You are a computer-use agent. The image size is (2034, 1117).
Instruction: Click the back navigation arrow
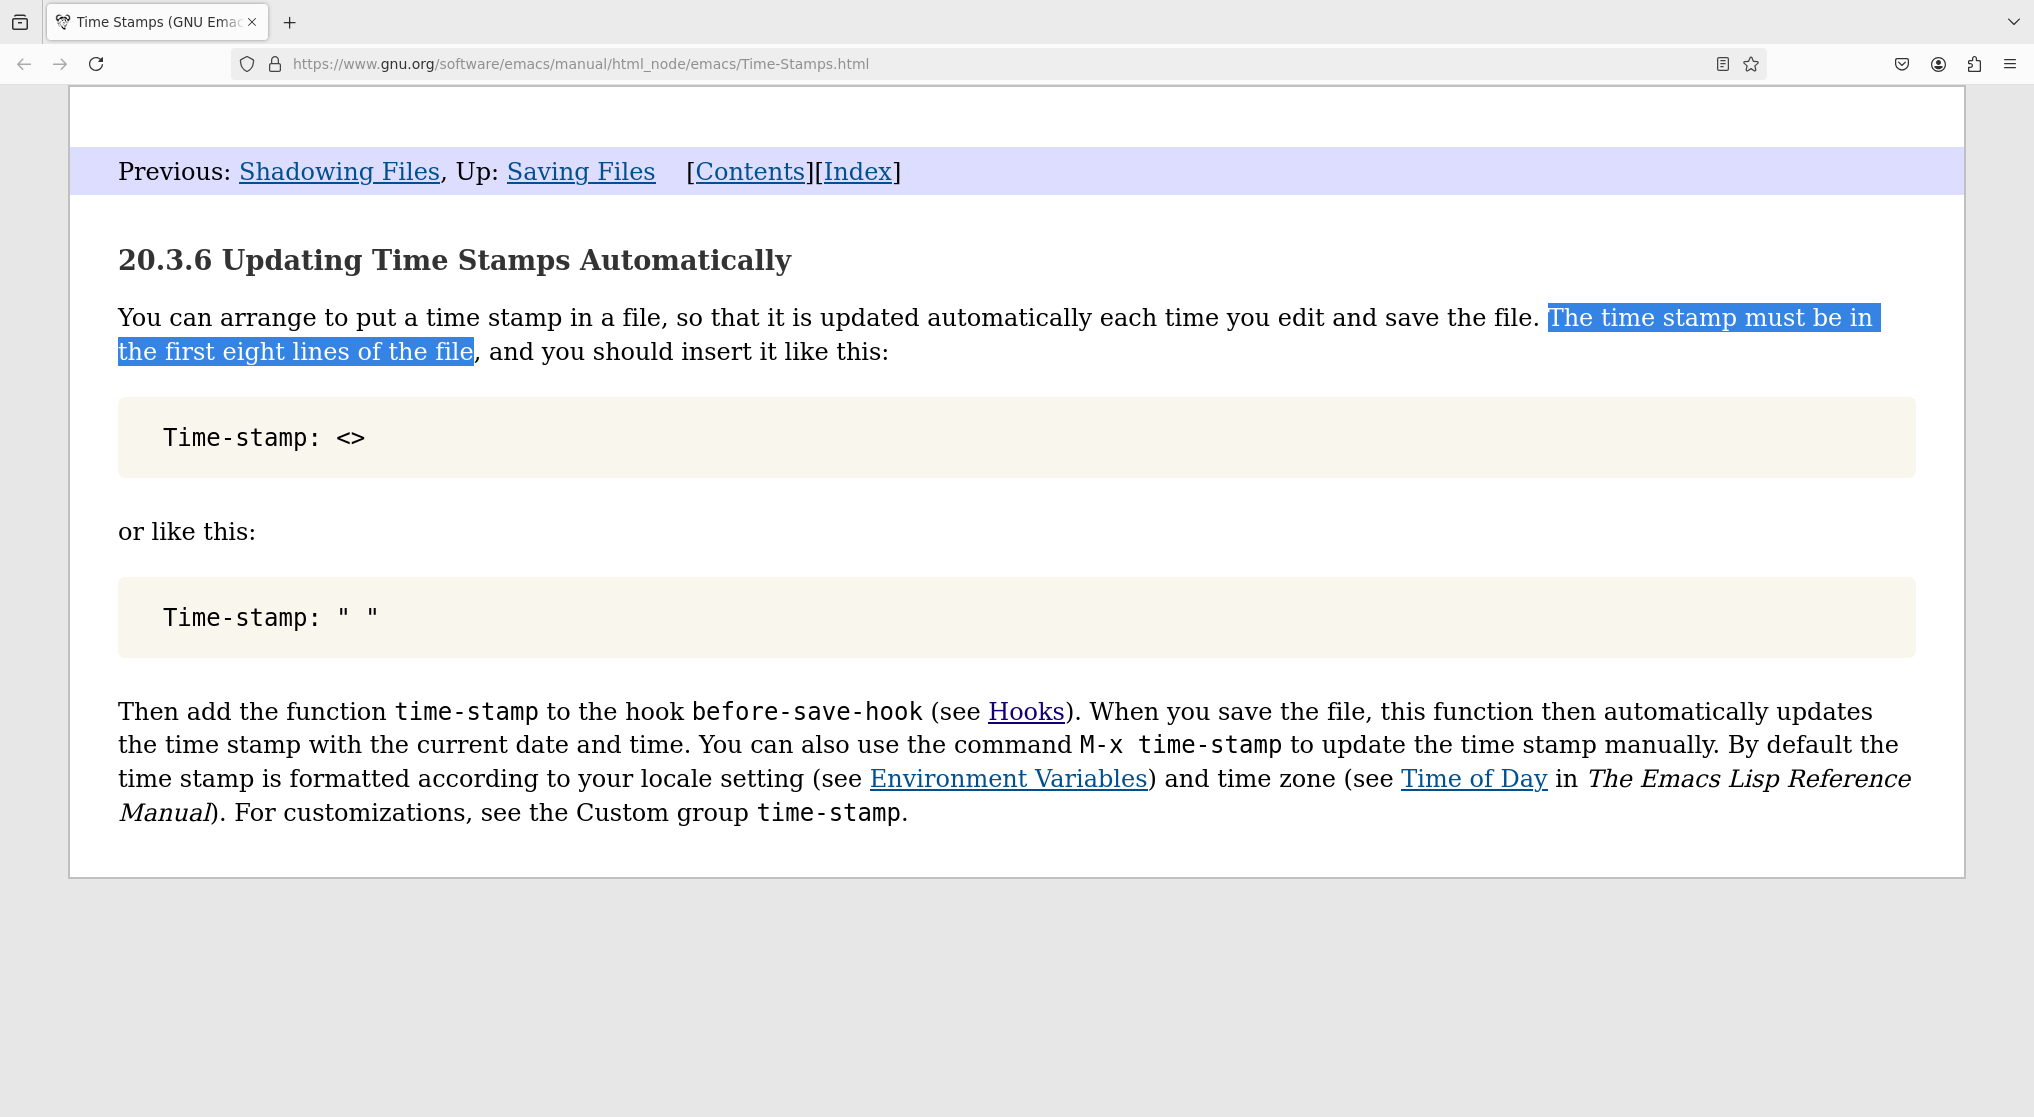coord(24,64)
